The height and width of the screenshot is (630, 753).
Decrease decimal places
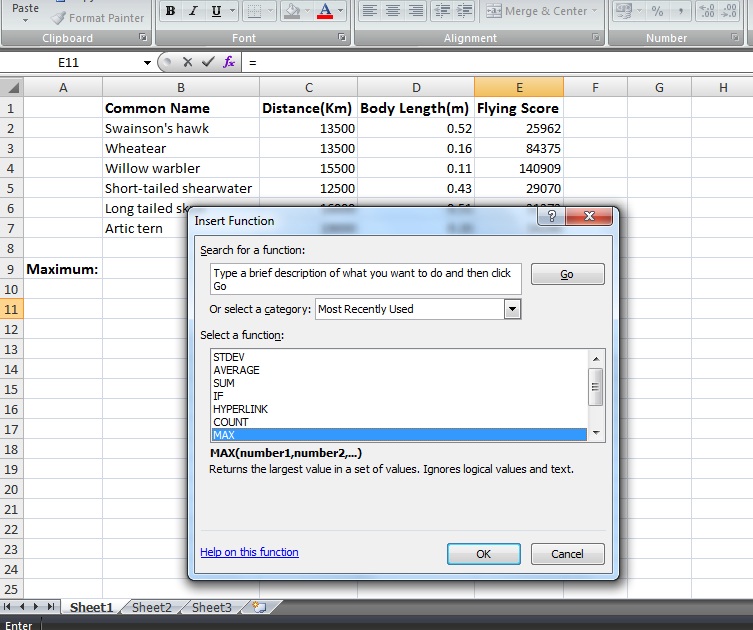pos(729,11)
